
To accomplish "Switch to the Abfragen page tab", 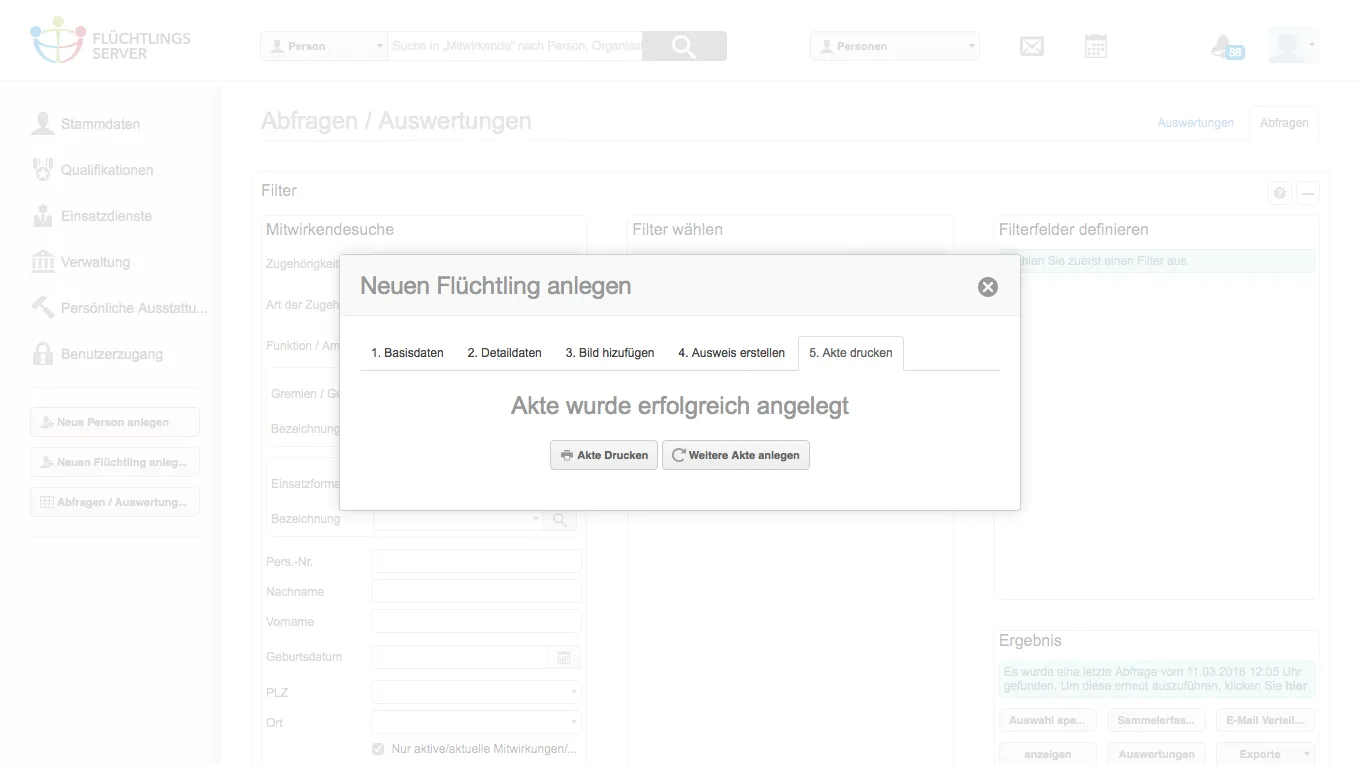I will [x=1284, y=123].
